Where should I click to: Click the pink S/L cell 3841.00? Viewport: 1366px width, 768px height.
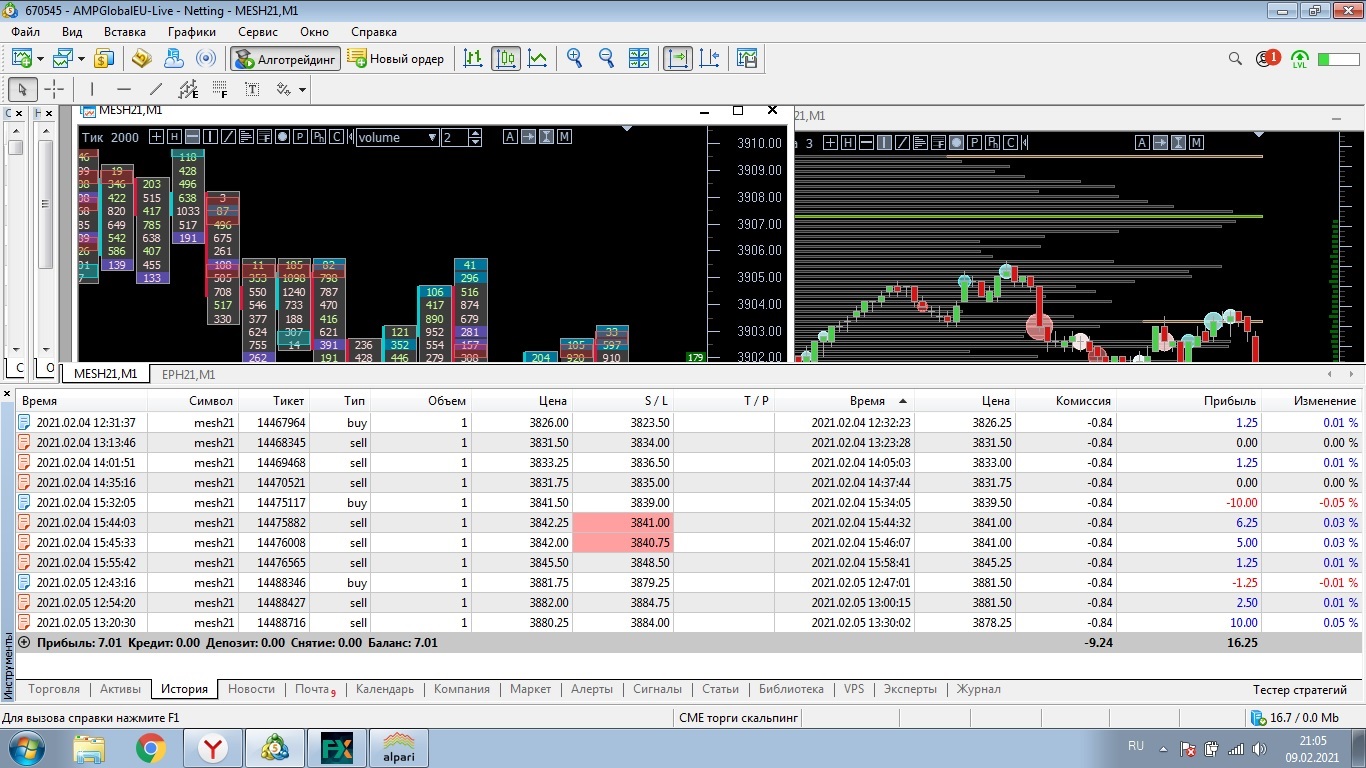(x=623, y=523)
